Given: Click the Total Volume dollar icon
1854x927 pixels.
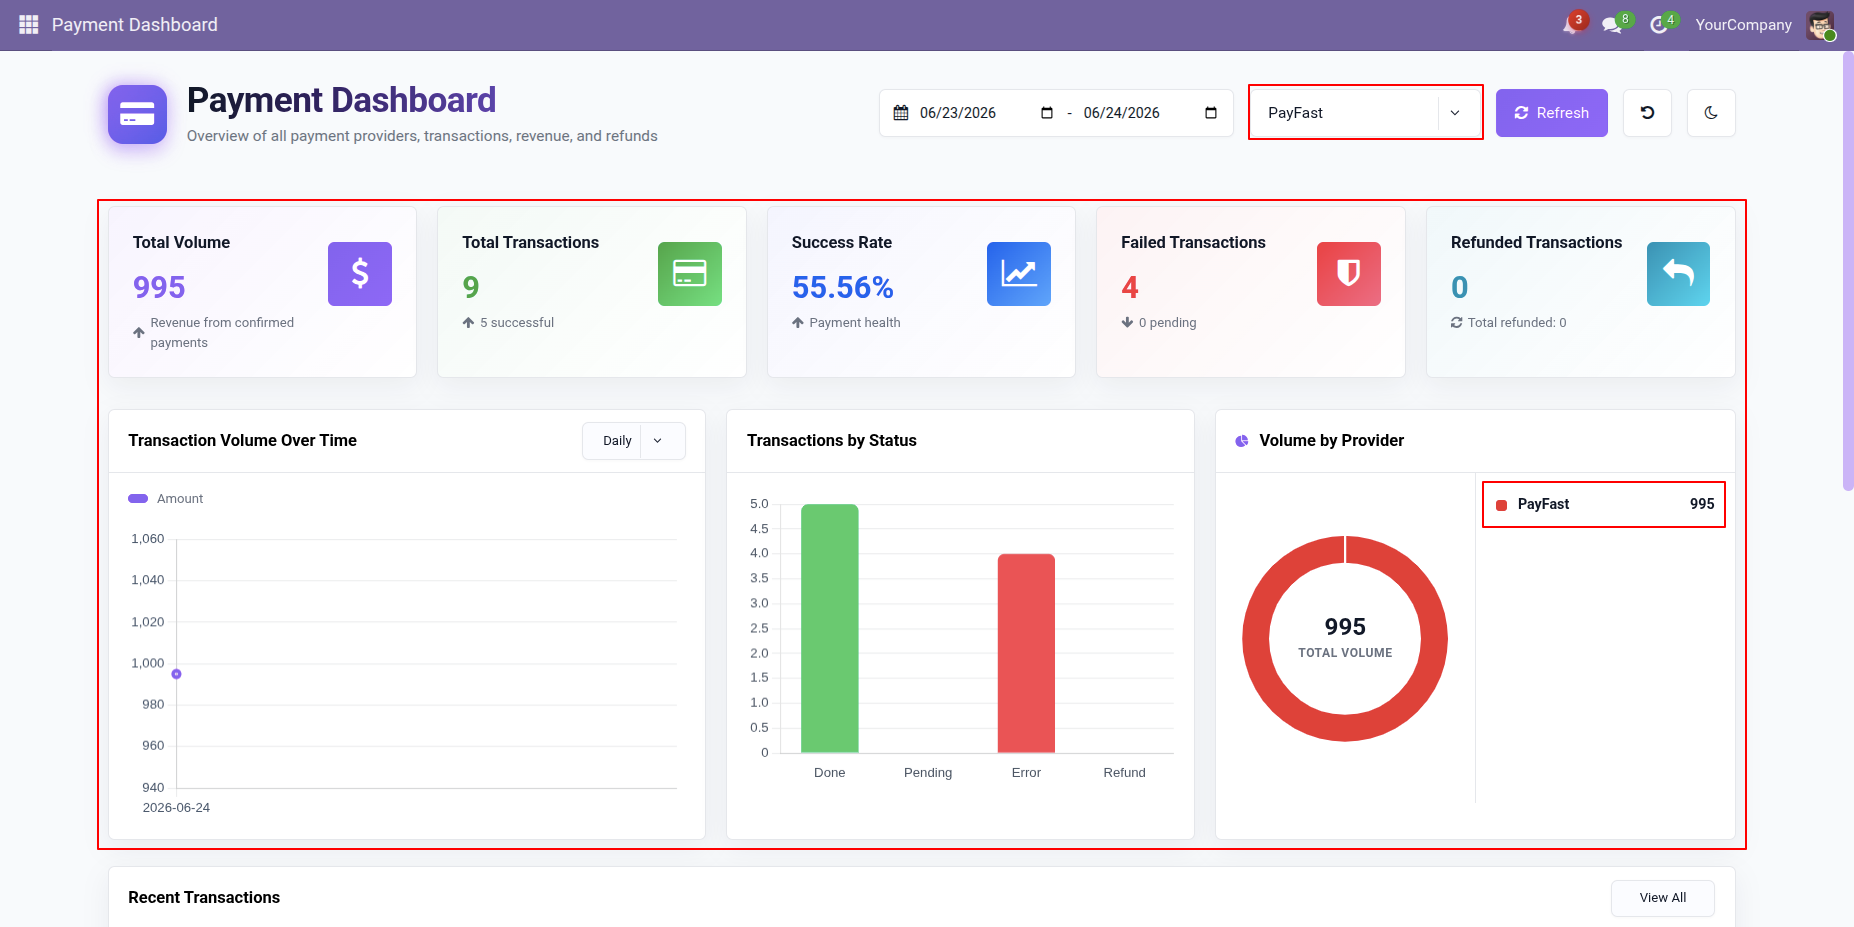Looking at the screenshot, I should tap(360, 274).
